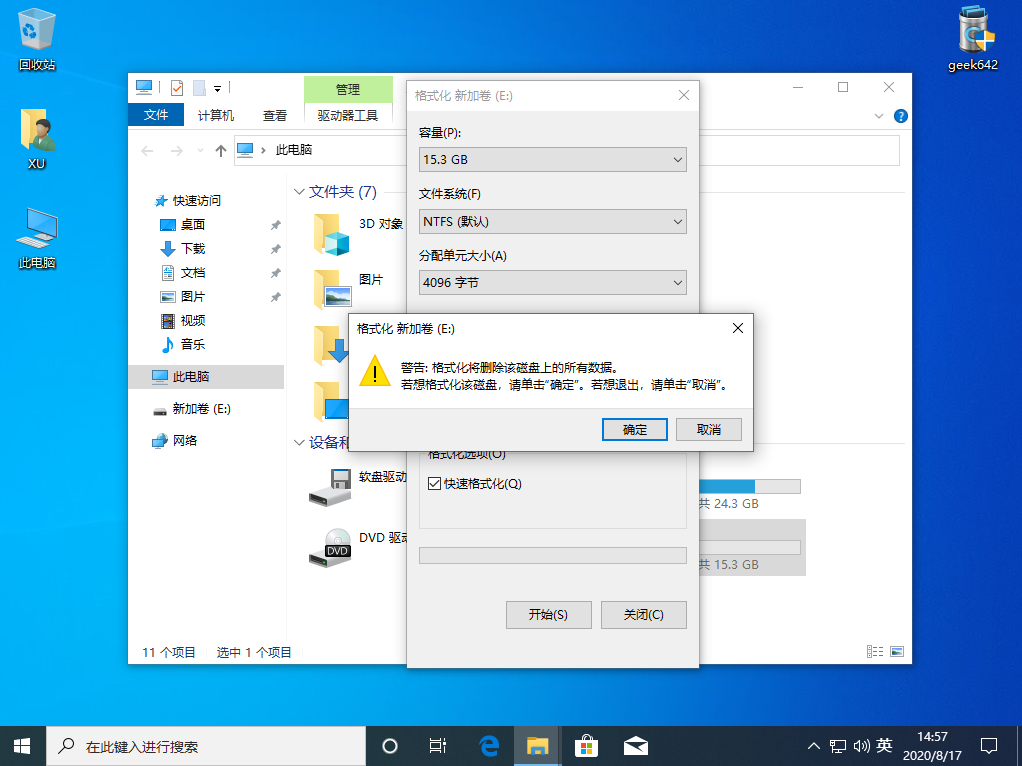Select 音乐 in the navigation pane
This screenshot has height=766, width=1022.
193,344
